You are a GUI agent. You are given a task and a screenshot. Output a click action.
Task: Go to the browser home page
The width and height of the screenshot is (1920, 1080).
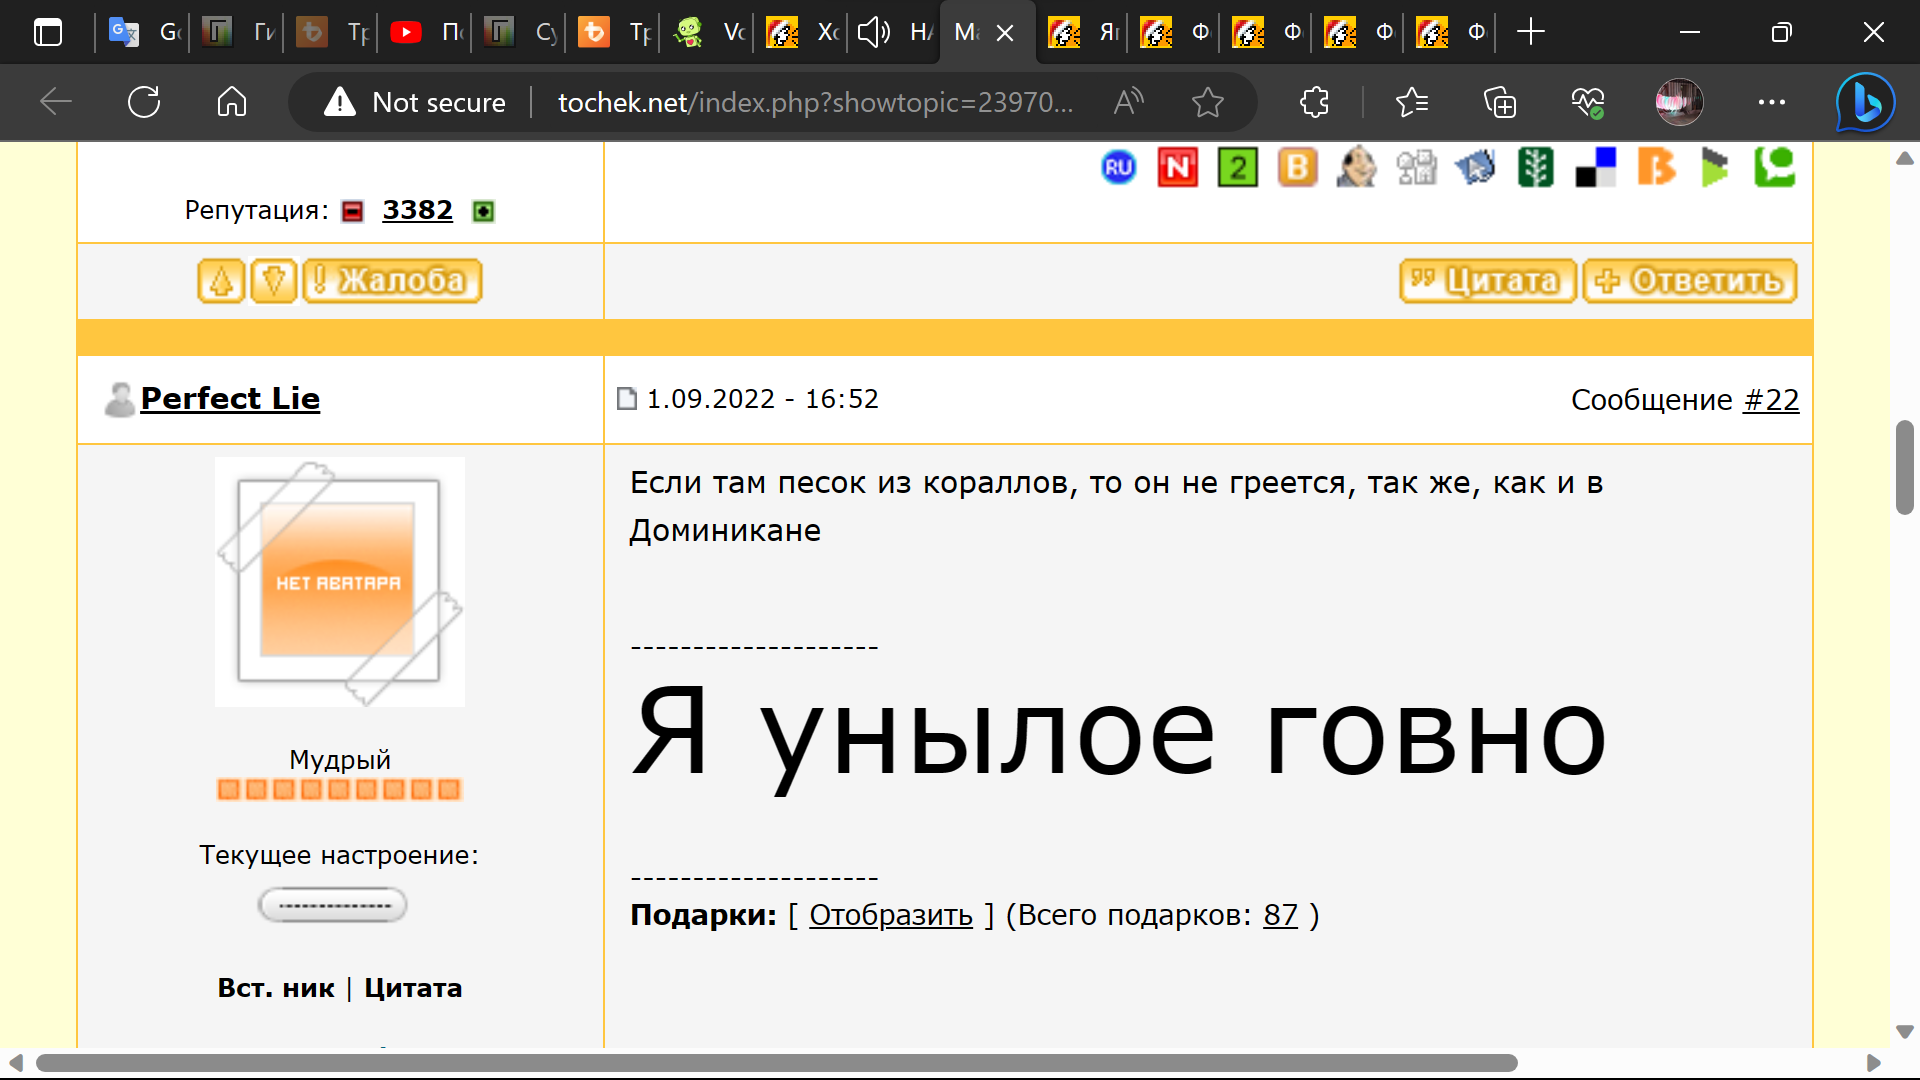click(232, 102)
